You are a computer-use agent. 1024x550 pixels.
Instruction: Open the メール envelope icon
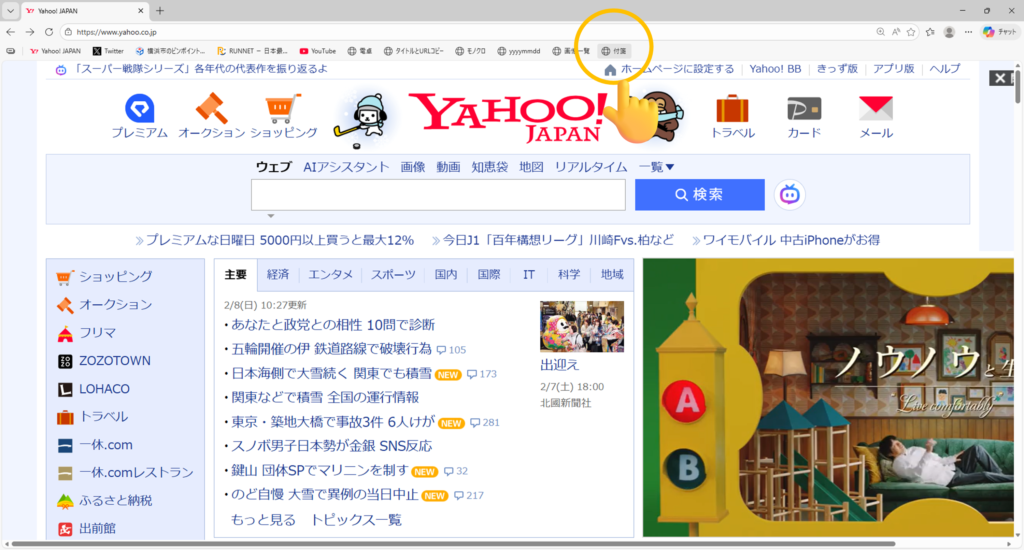tap(876, 110)
